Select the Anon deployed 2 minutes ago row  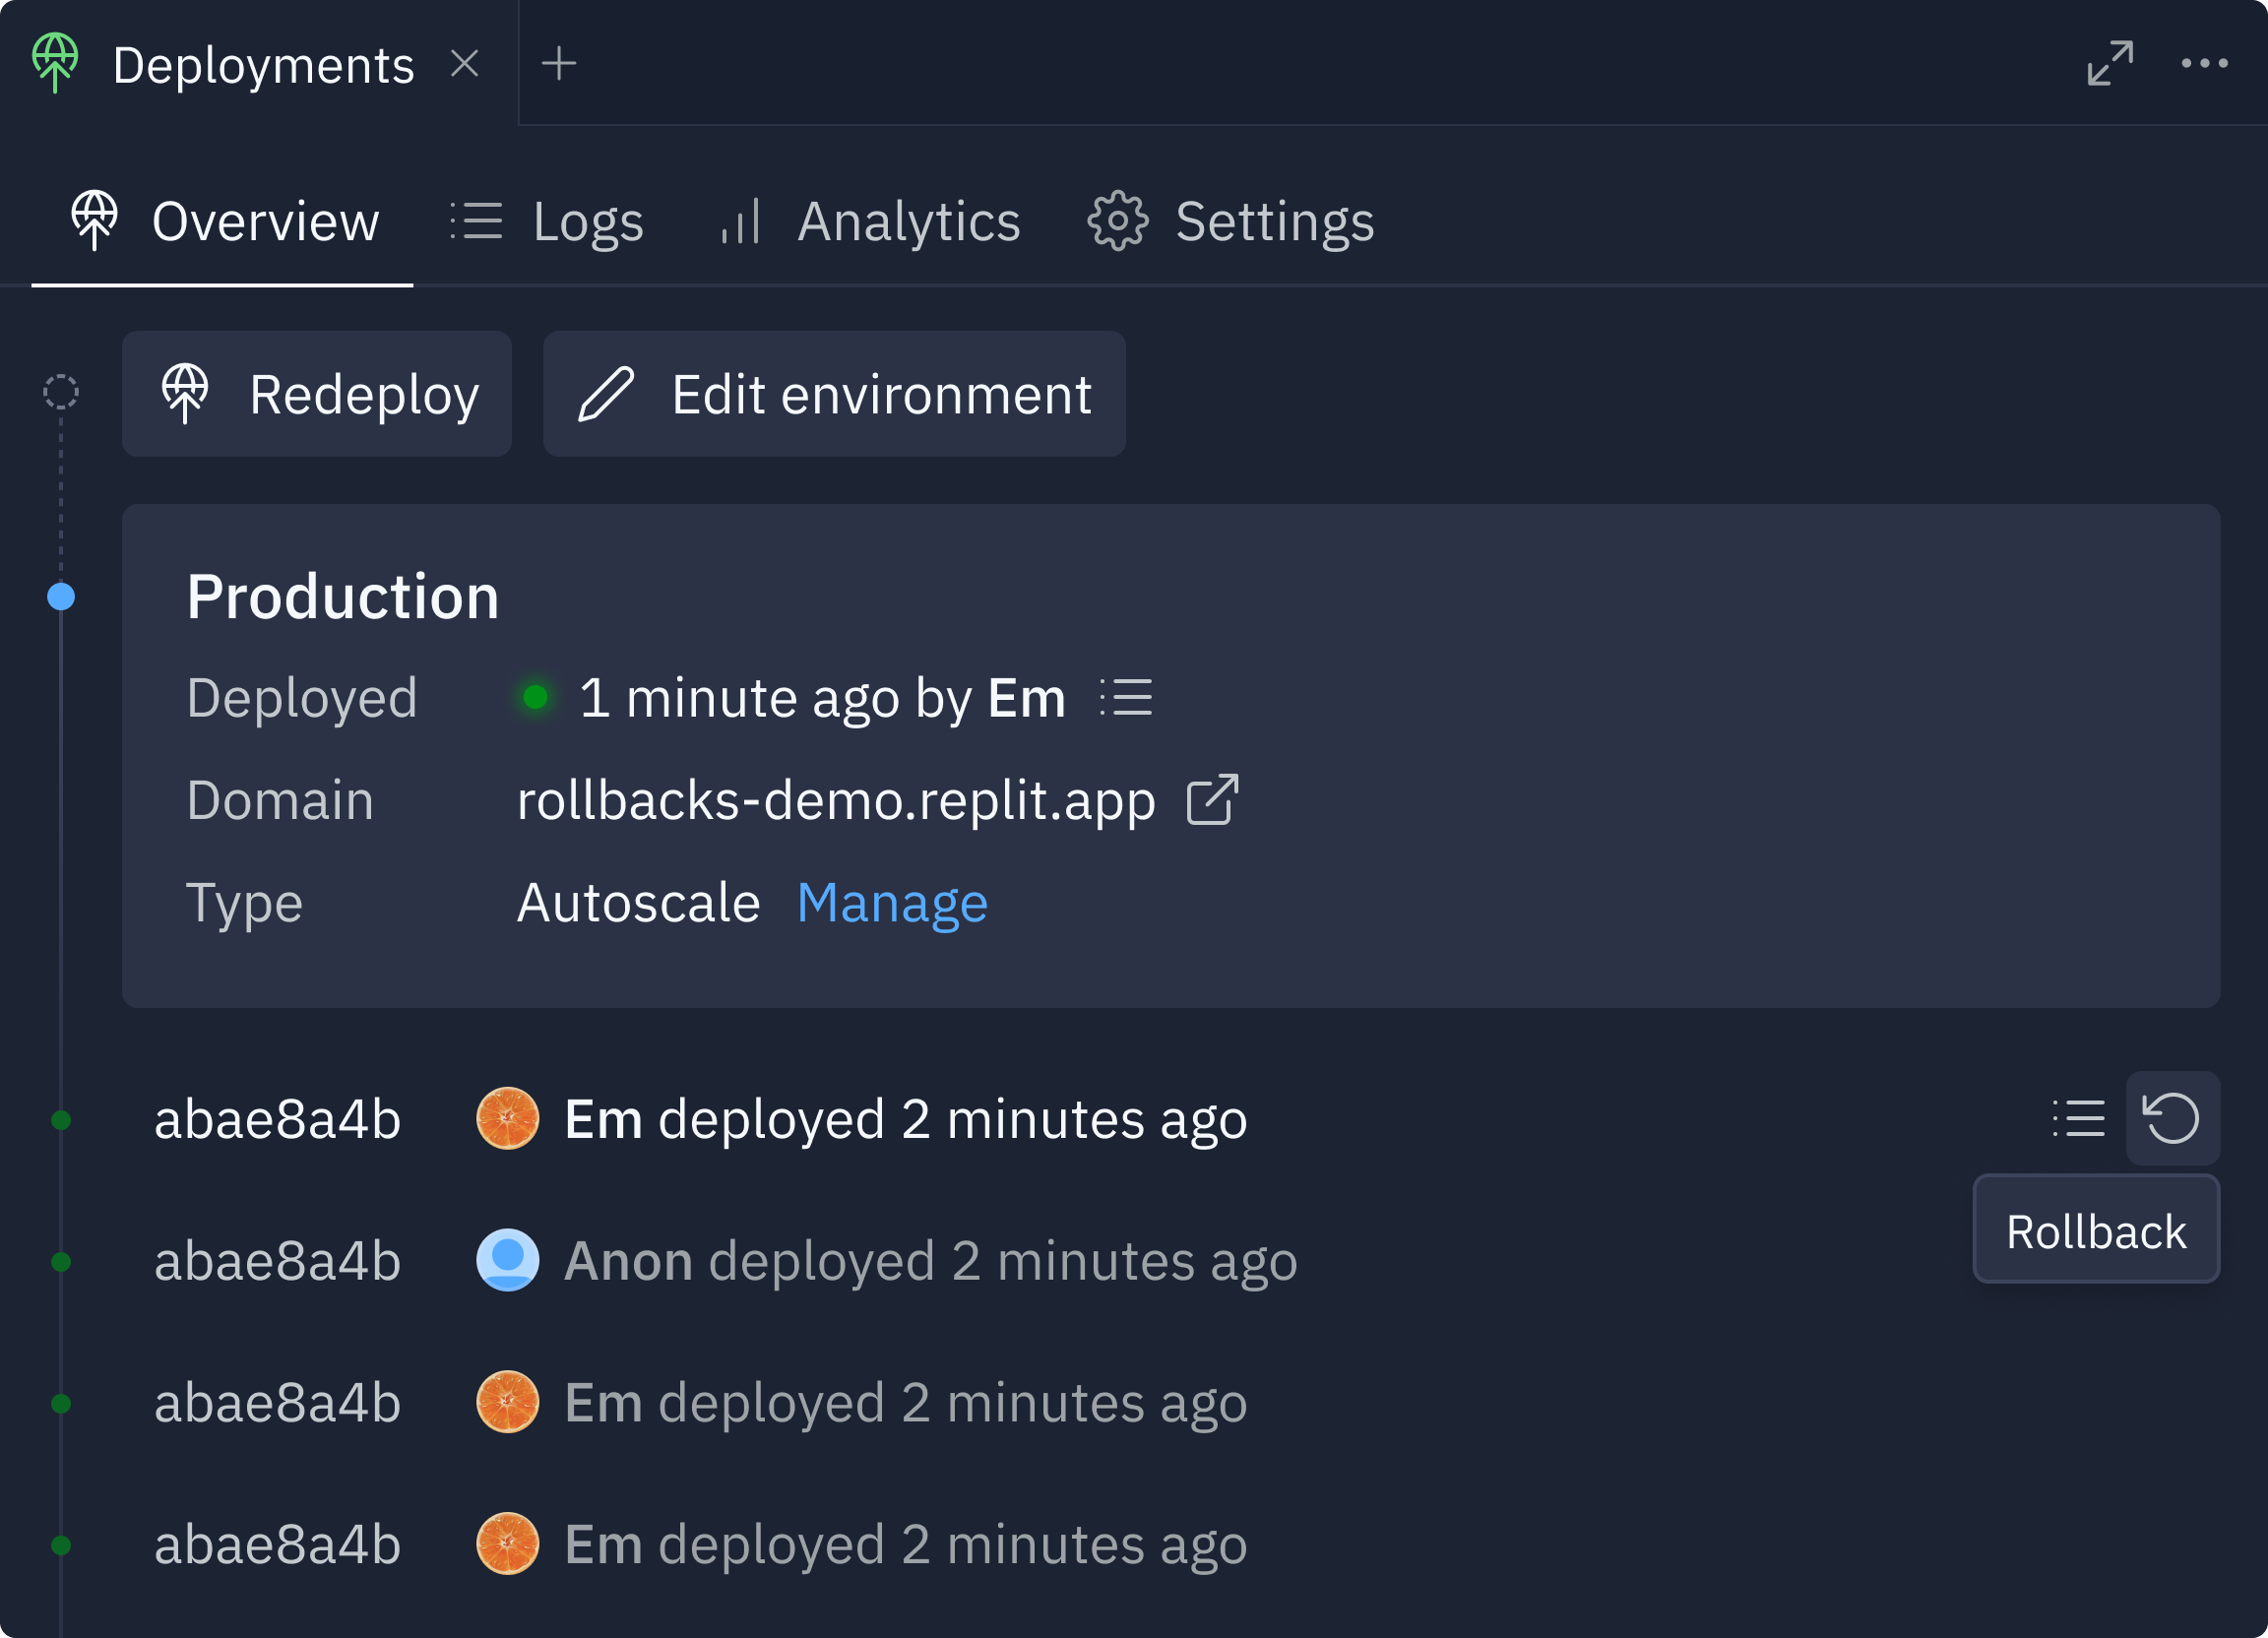930,1261
